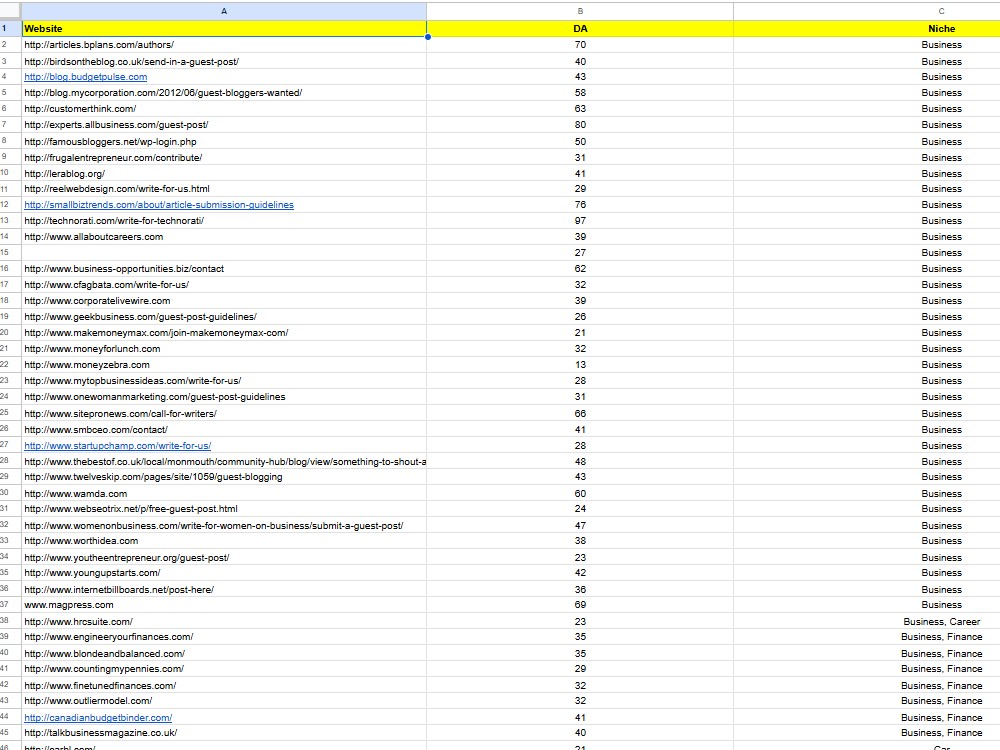1000x750 pixels.
Task: Select the experts.allbusiness.com guest-post cell
Action: (x=224, y=124)
